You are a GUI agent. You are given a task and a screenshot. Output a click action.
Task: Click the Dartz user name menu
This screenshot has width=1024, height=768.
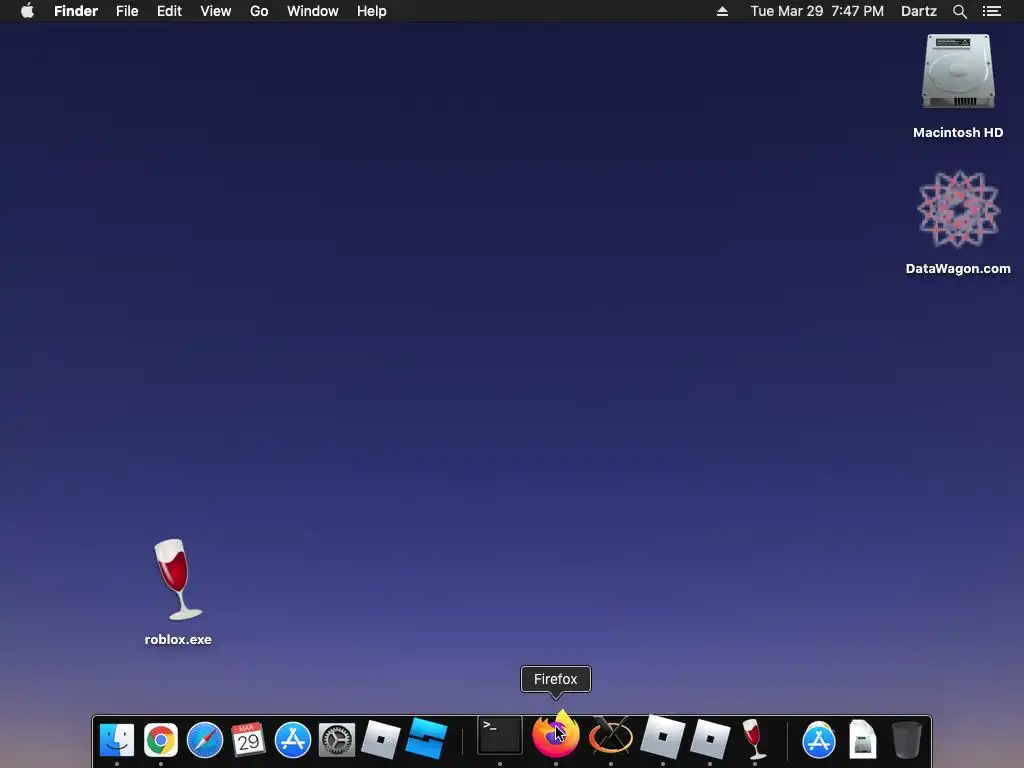point(919,11)
